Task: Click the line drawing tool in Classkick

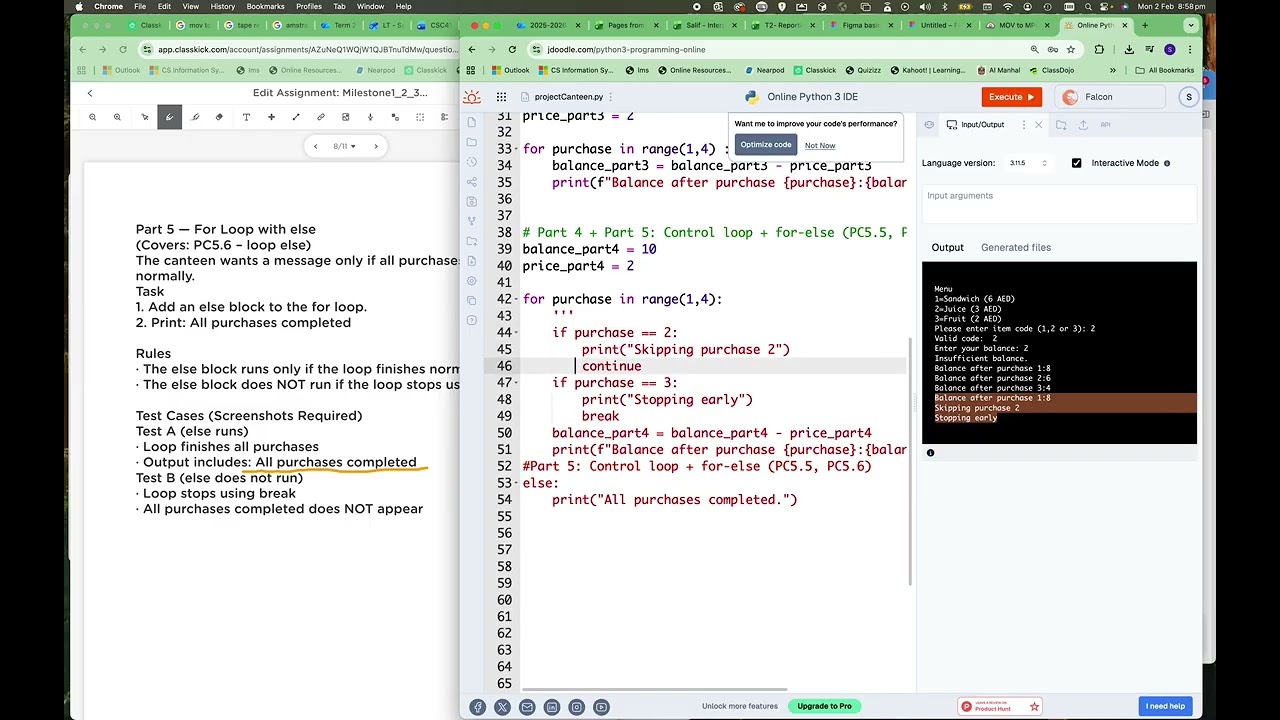Action: [296, 117]
